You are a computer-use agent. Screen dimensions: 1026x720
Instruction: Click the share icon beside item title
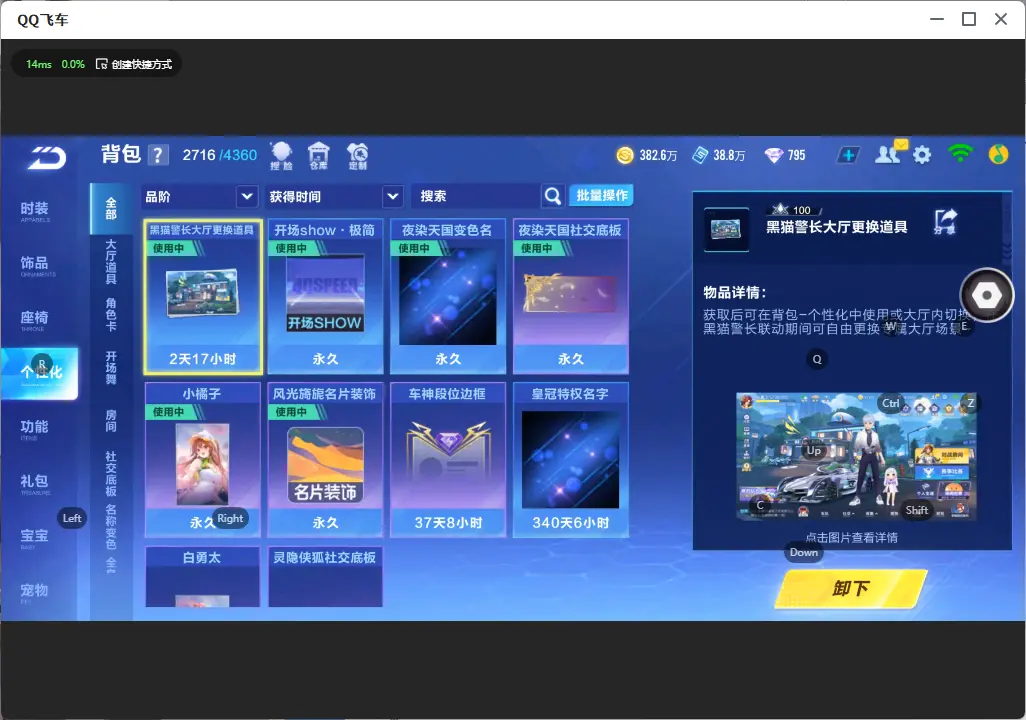(x=945, y=222)
